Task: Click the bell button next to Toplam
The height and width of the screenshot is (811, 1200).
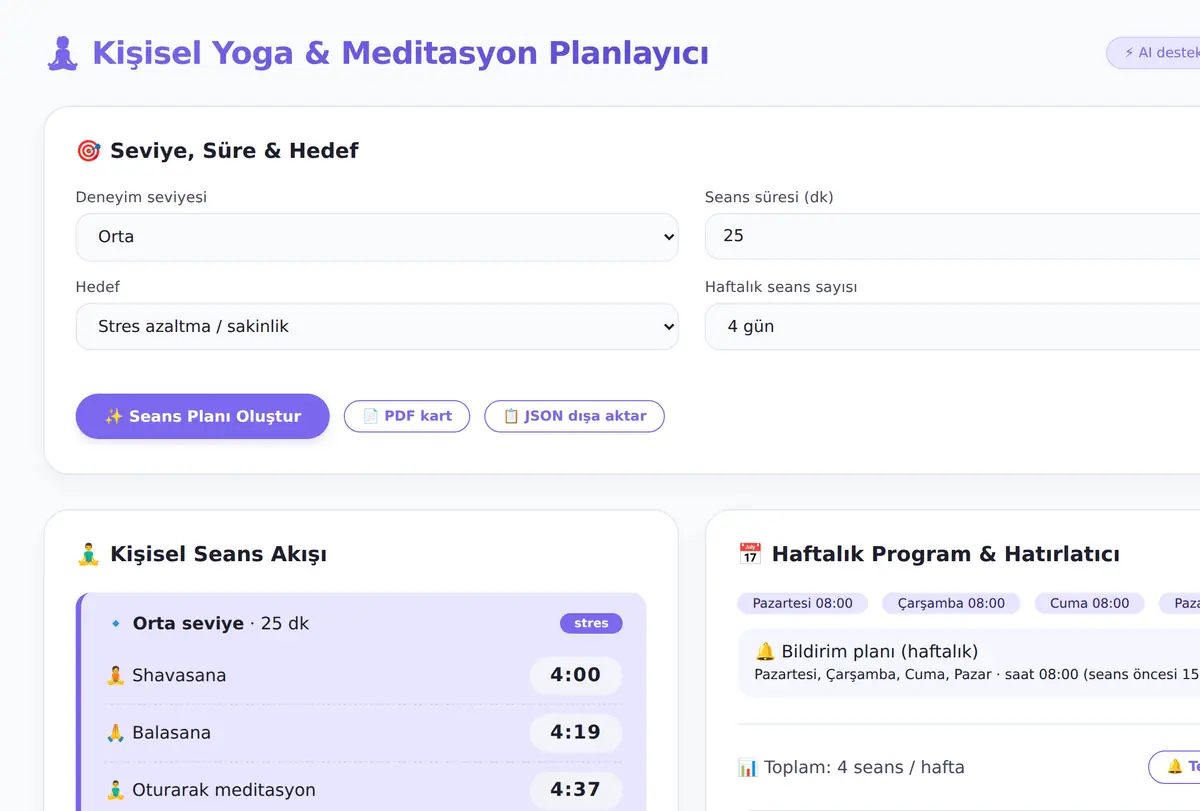Action: pyautogui.click(x=1175, y=767)
